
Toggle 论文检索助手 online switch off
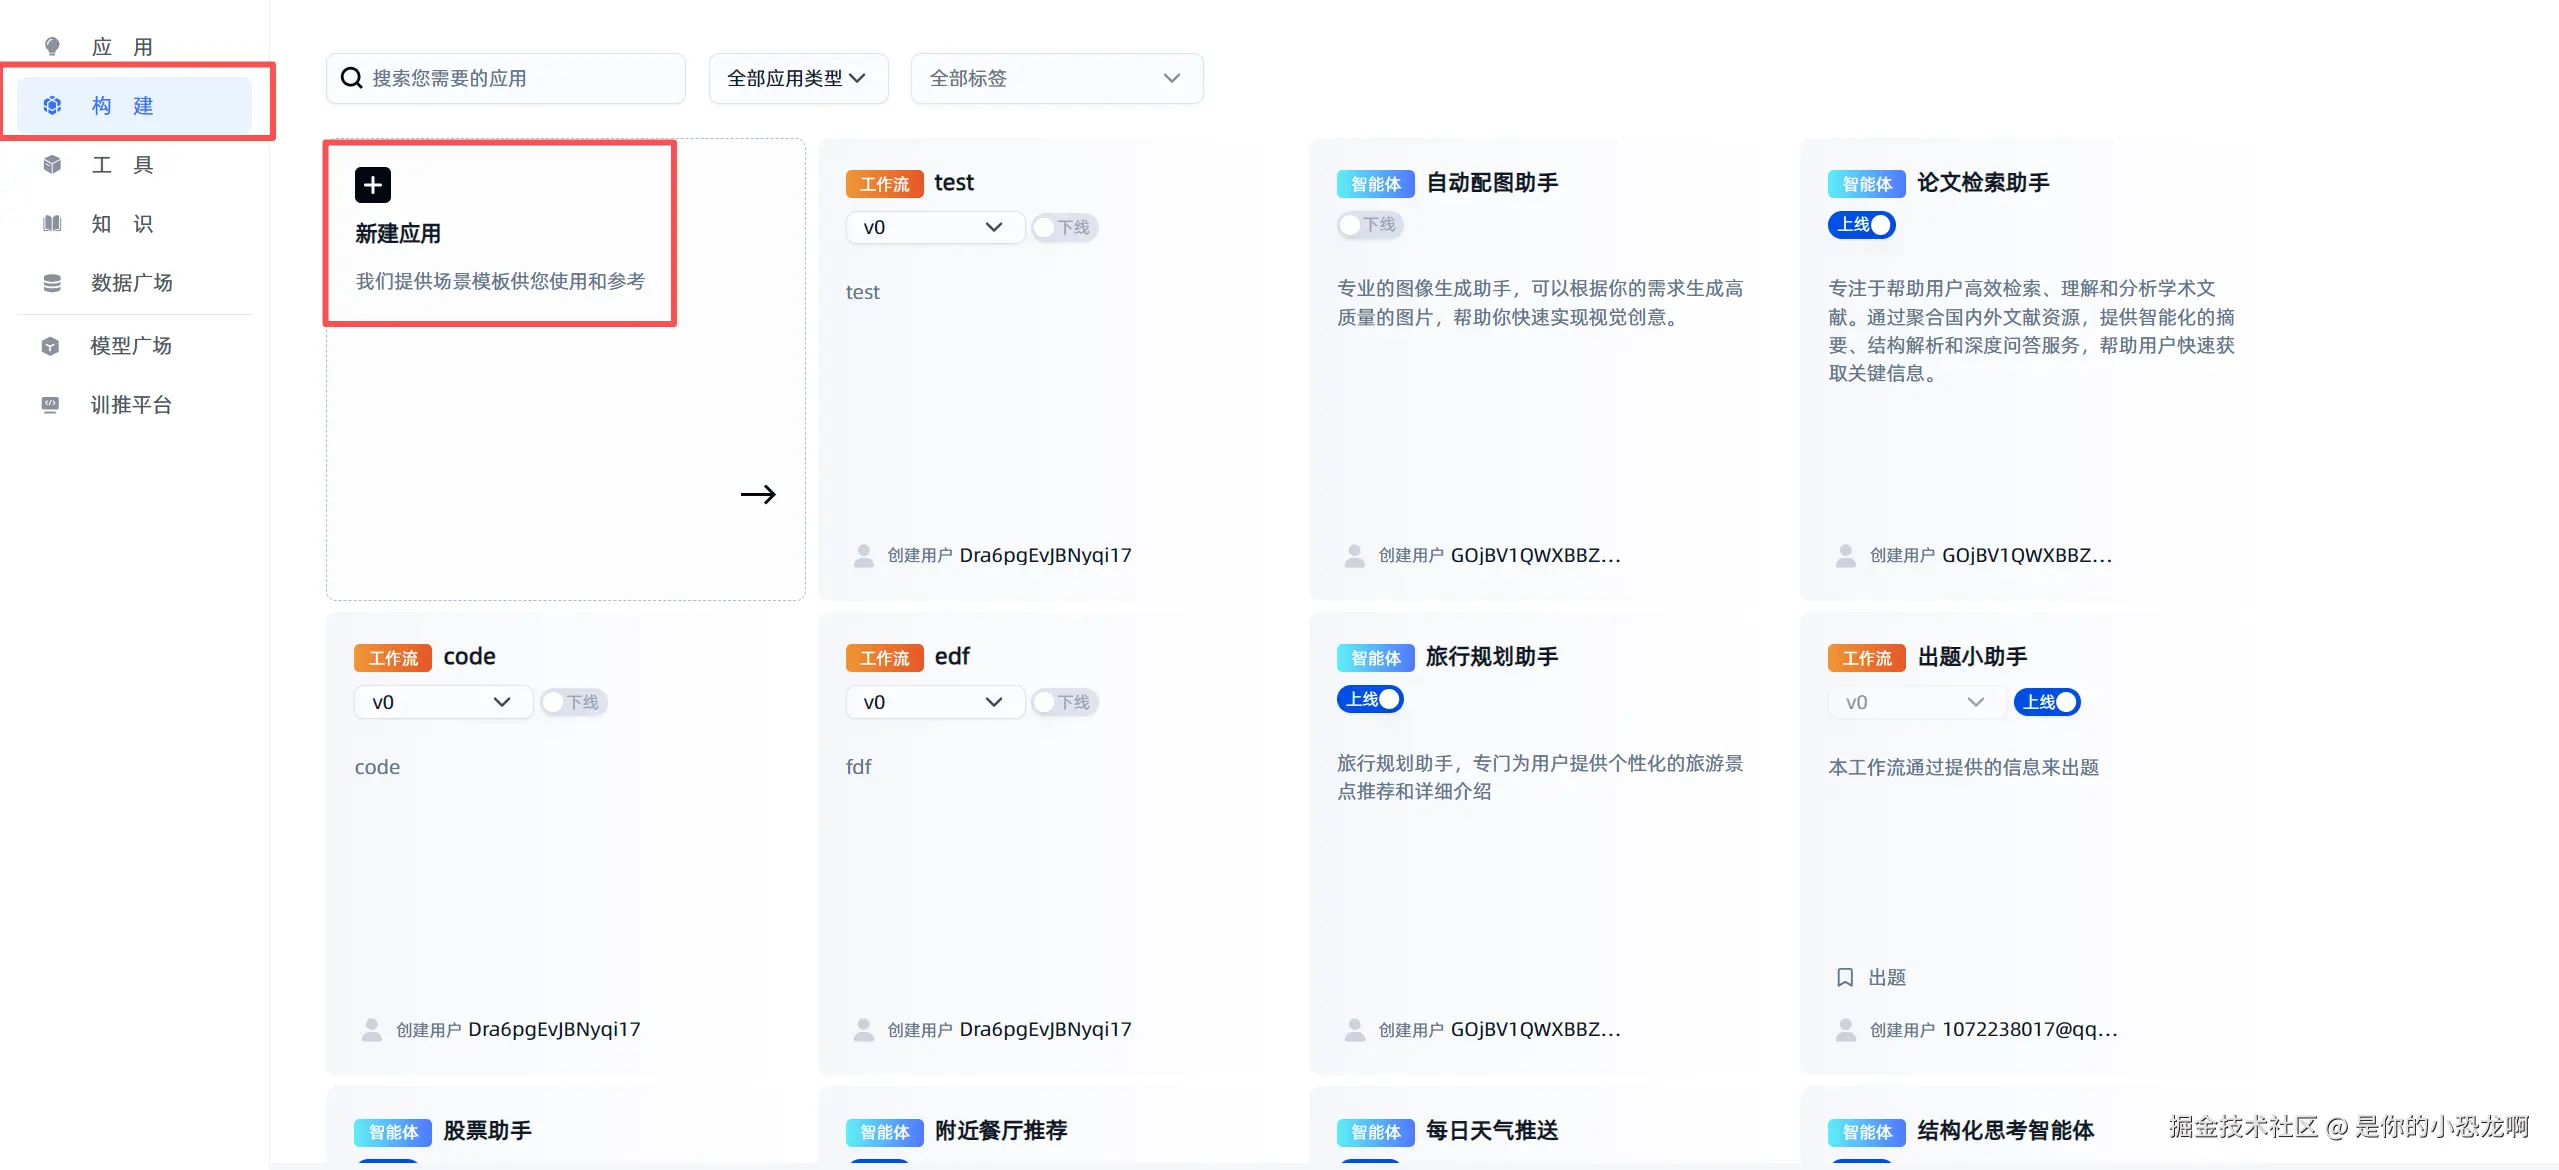(x=1861, y=225)
